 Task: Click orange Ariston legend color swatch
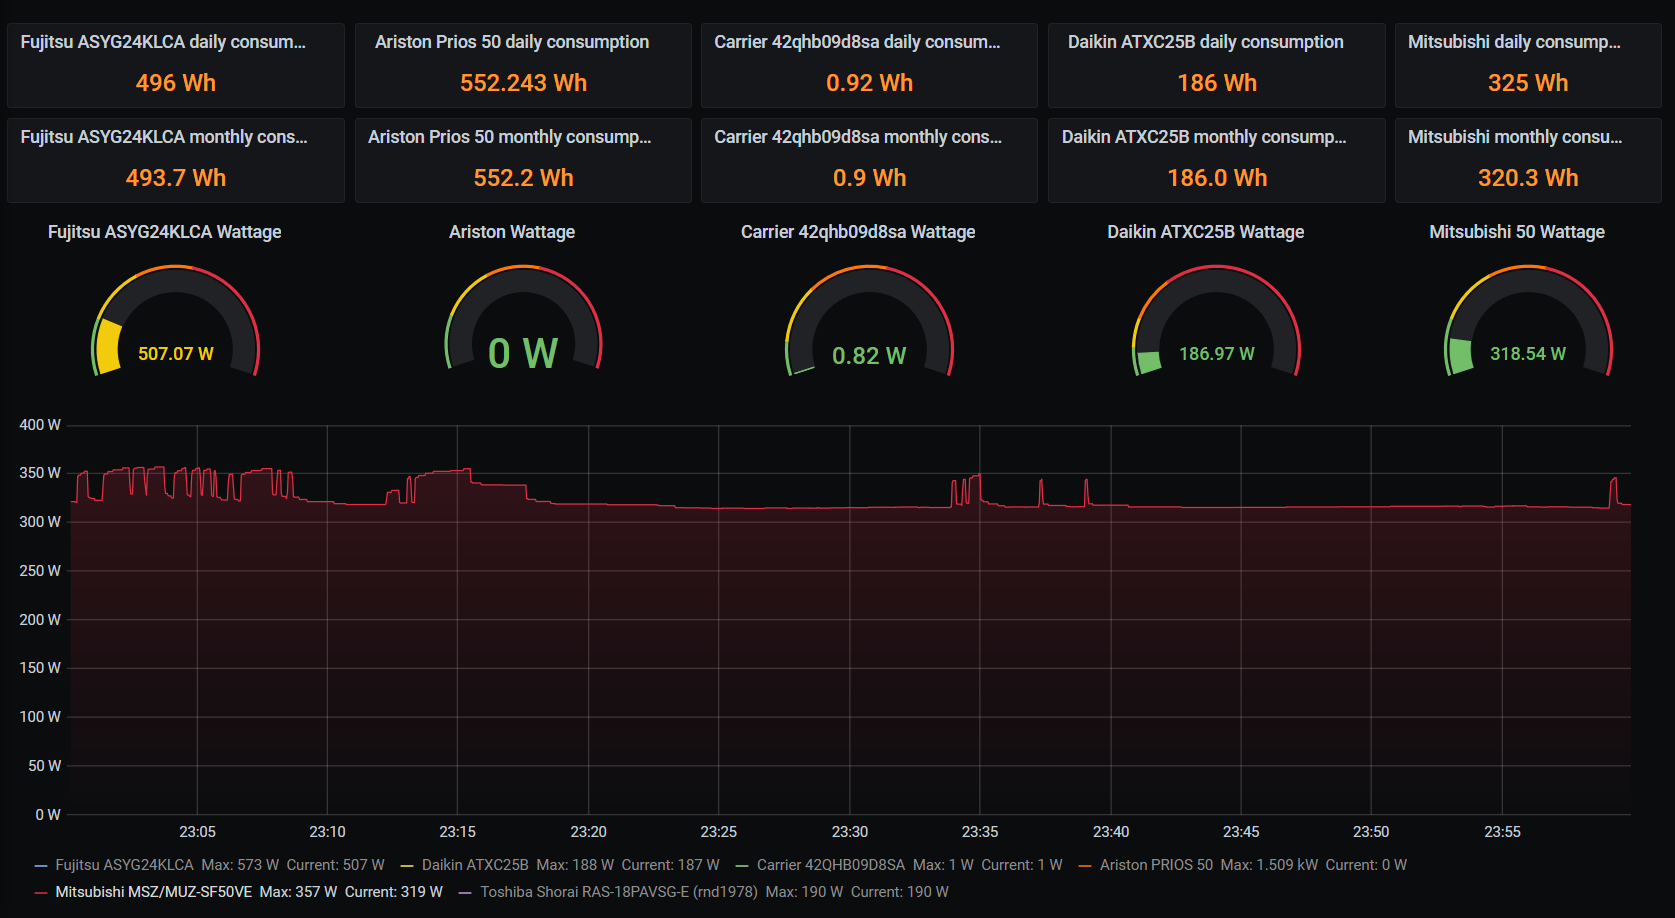[1085, 866]
